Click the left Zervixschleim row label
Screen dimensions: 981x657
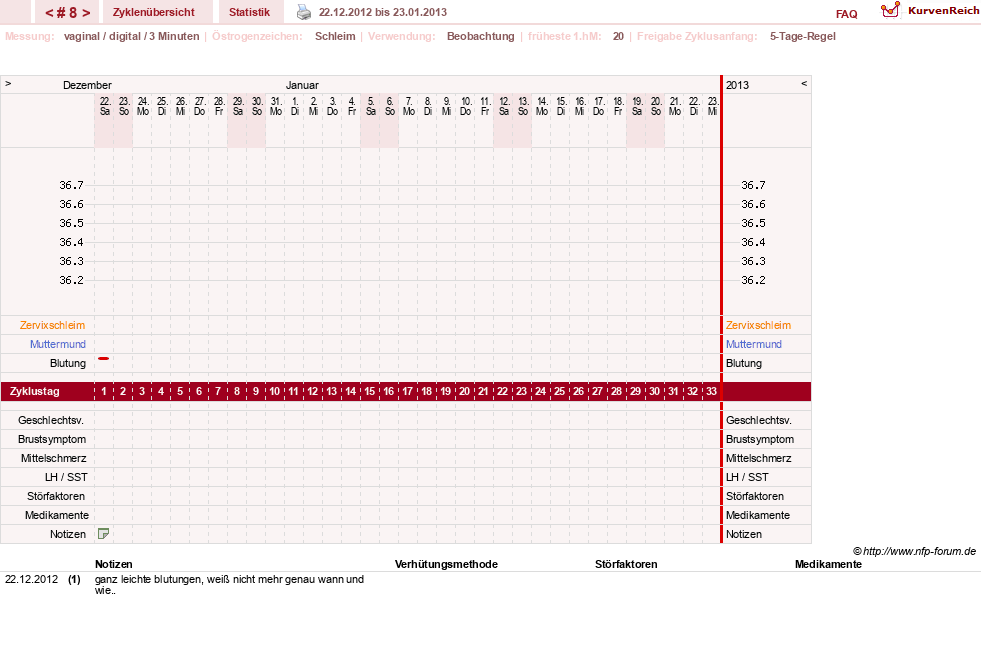pos(52,325)
